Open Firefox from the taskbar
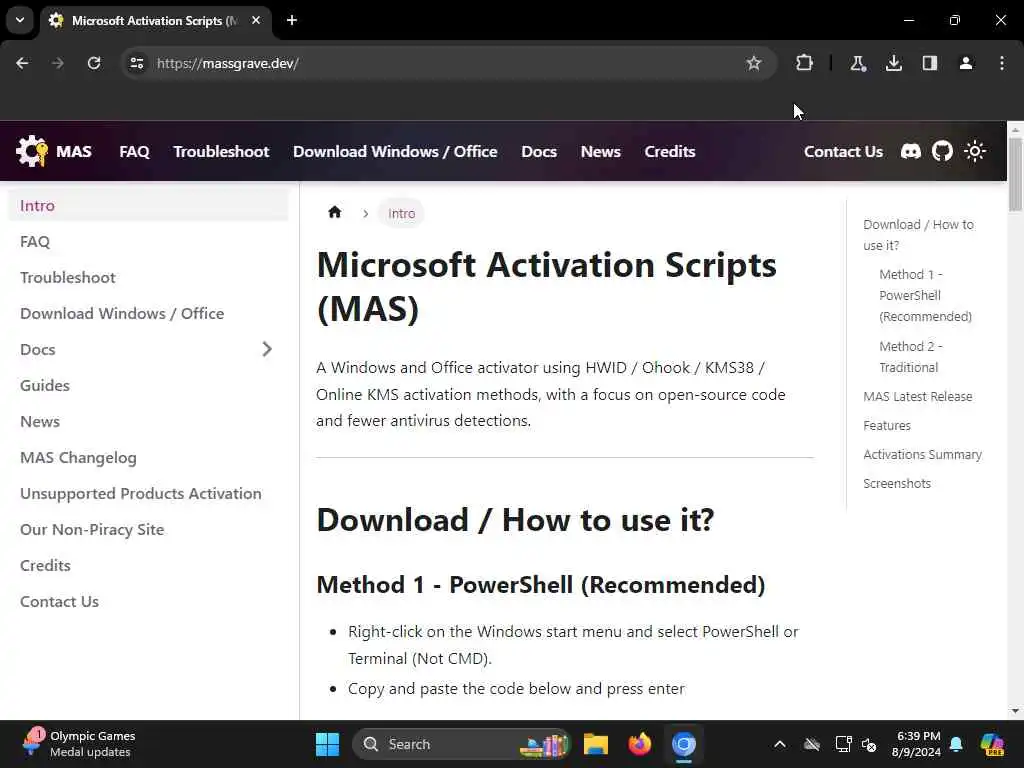Image resolution: width=1024 pixels, height=768 pixels. click(639, 744)
